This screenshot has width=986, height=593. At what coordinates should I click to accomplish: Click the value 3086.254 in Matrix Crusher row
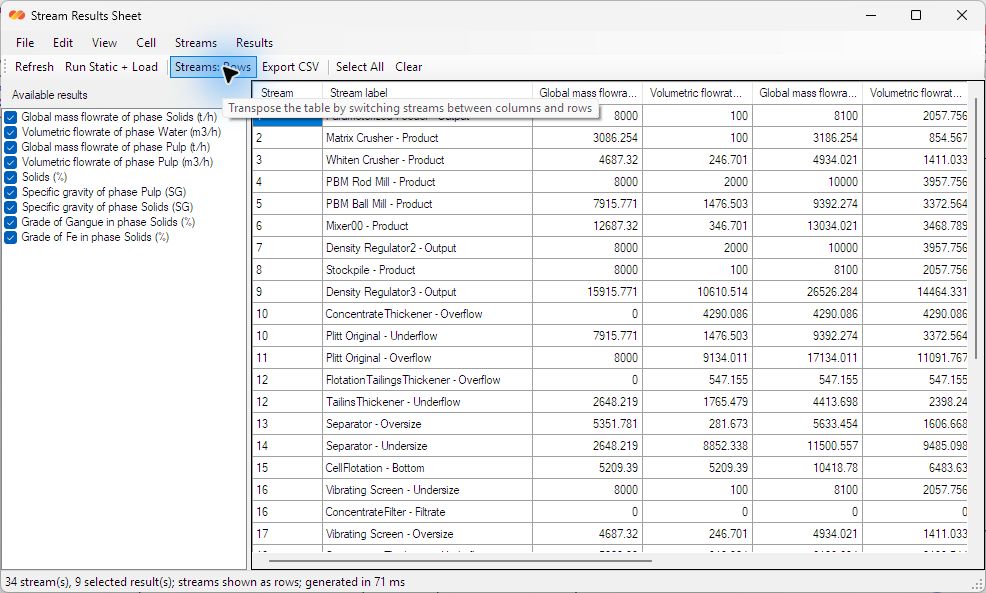[x=587, y=138]
